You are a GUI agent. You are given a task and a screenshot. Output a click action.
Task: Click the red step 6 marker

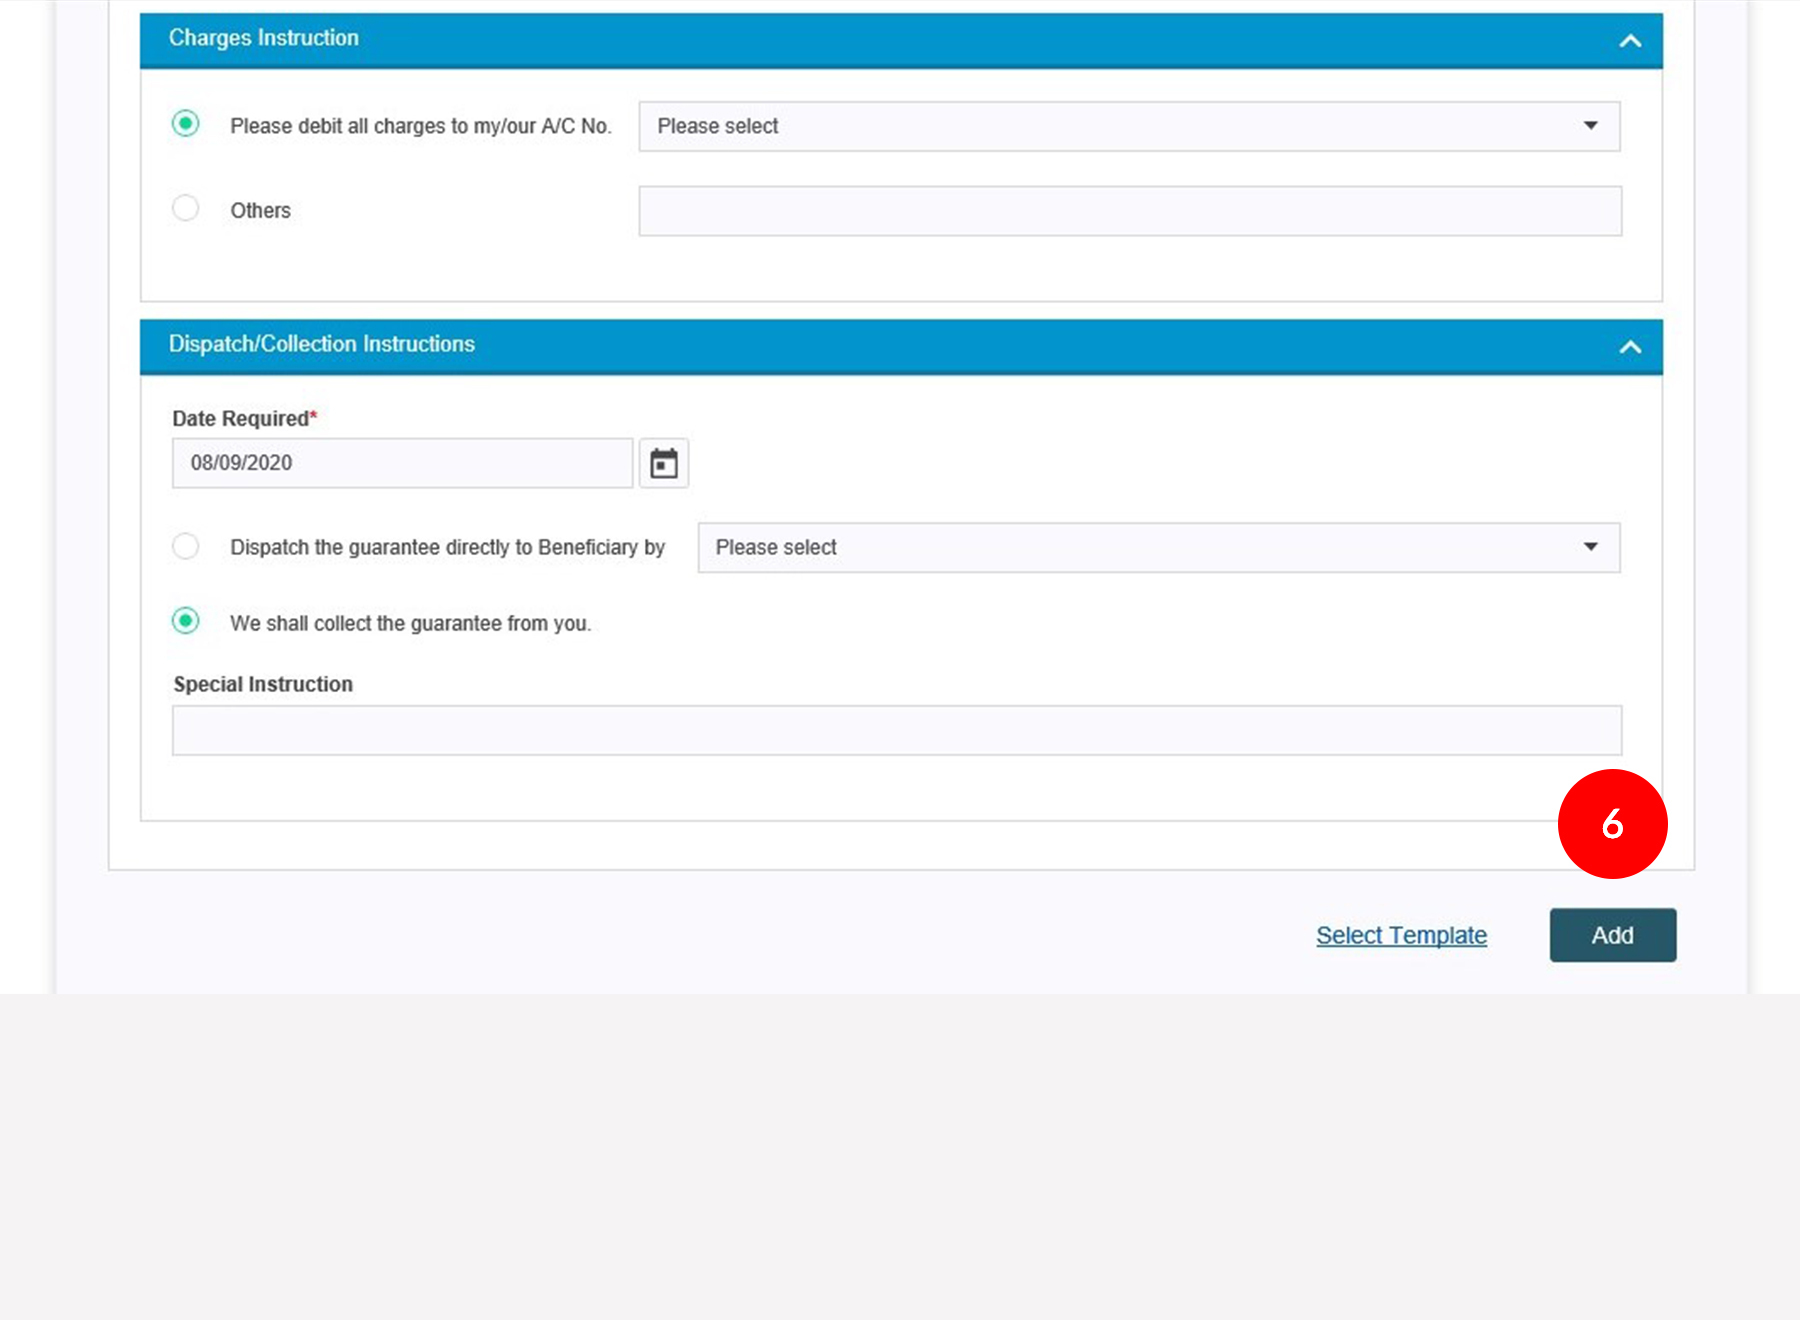[x=1612, y=824]
